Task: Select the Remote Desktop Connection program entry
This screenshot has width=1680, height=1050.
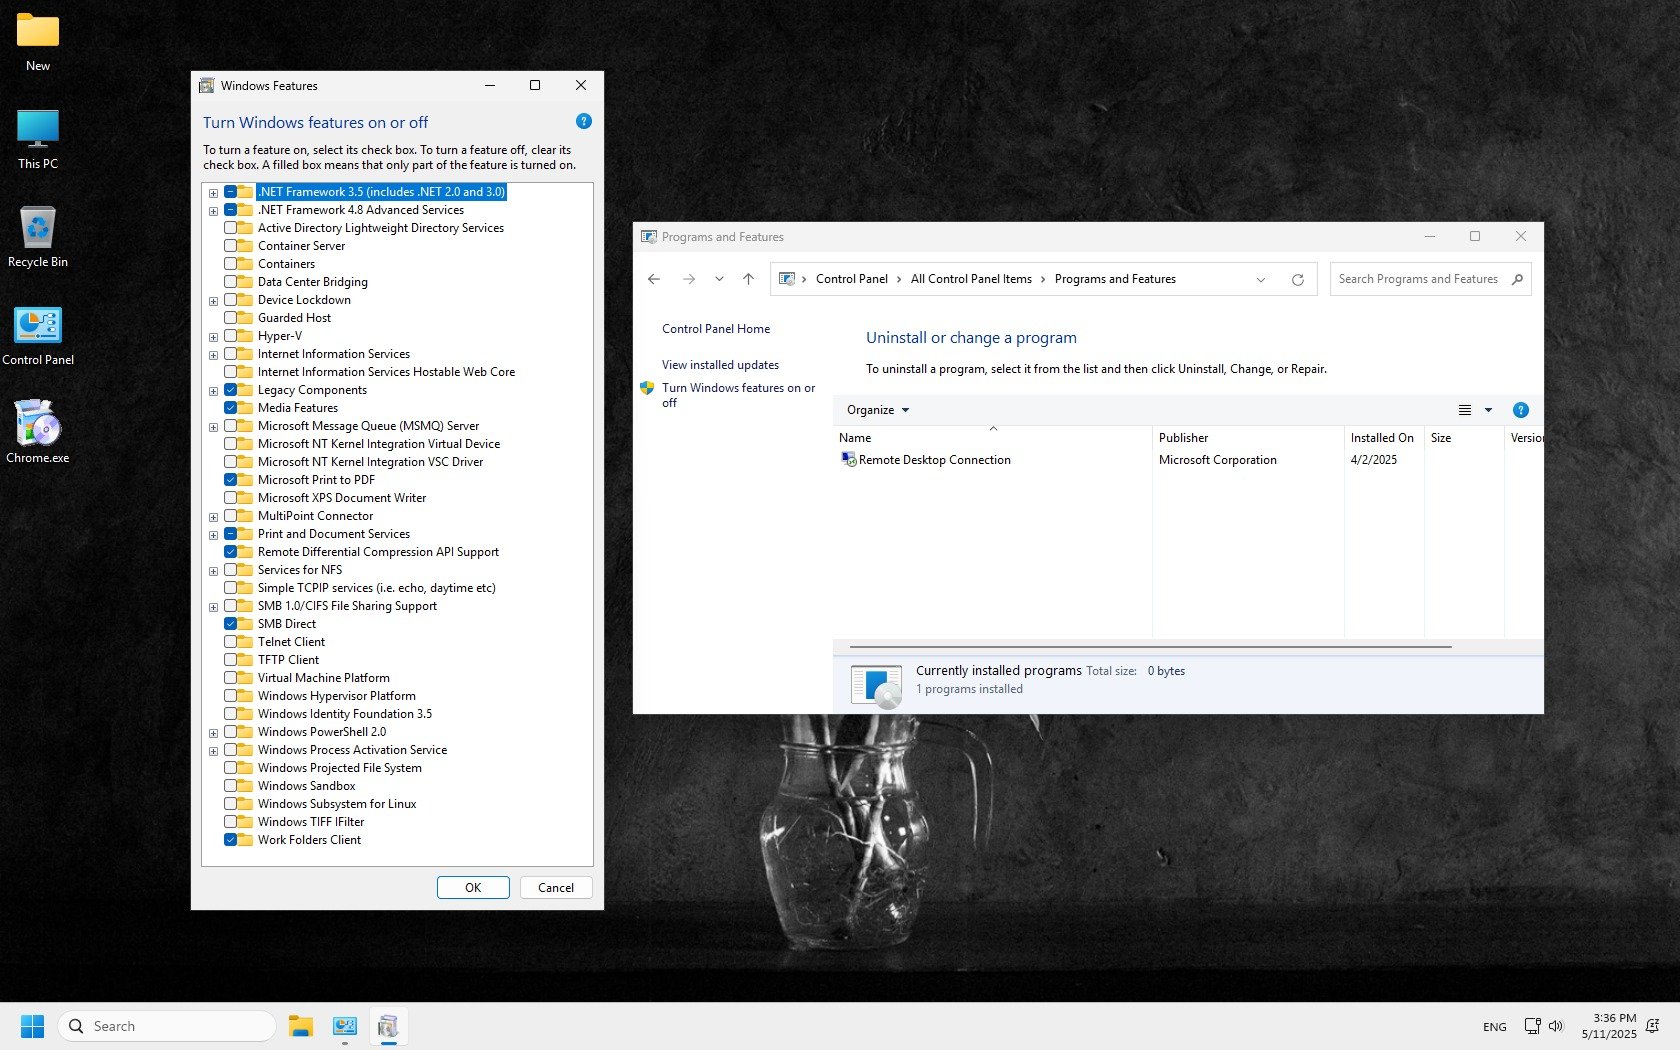Action: pyautogui.click(x=934, y=460)
